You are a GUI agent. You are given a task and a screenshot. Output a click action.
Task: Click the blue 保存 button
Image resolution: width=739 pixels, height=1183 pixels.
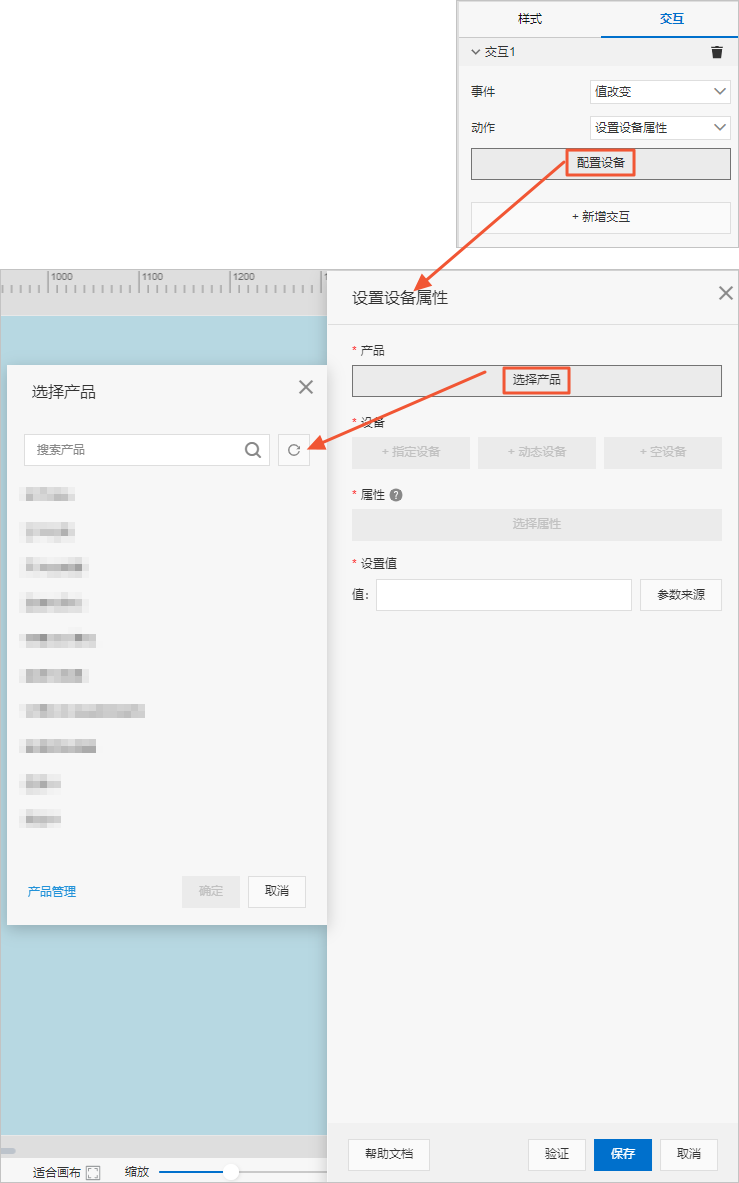(x=623, y=1154)
